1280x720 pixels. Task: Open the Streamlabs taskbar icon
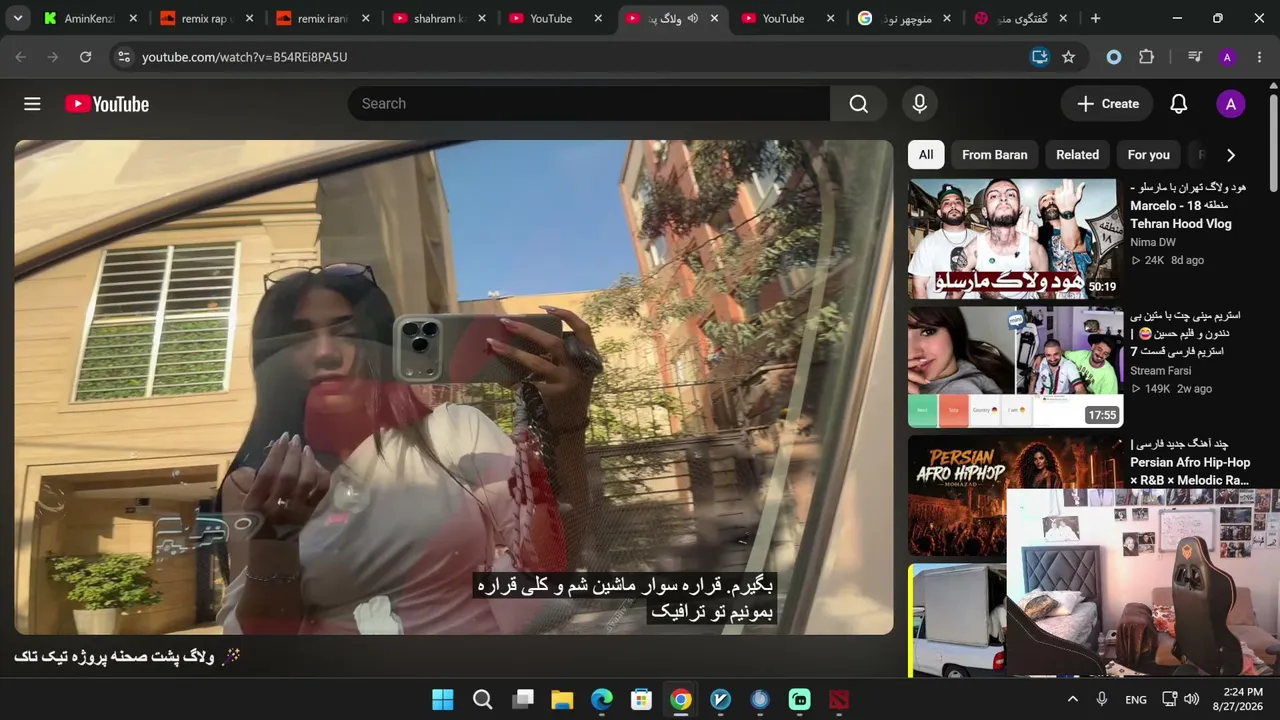800,700
